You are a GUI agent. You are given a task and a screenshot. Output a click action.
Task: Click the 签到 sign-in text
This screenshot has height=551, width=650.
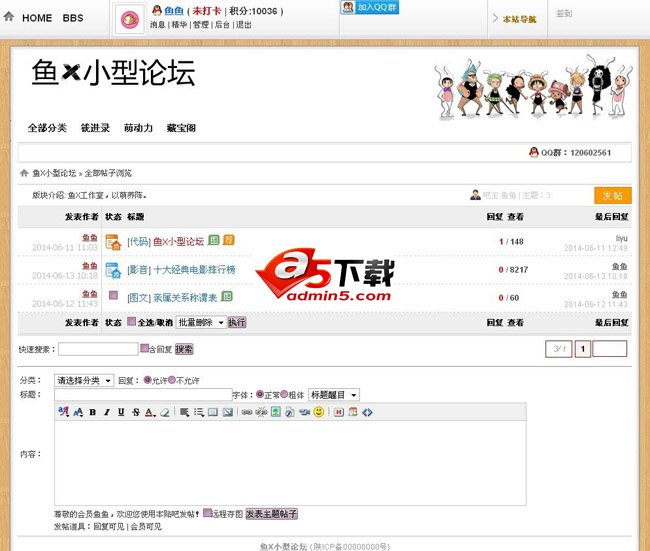pos(564,14)
